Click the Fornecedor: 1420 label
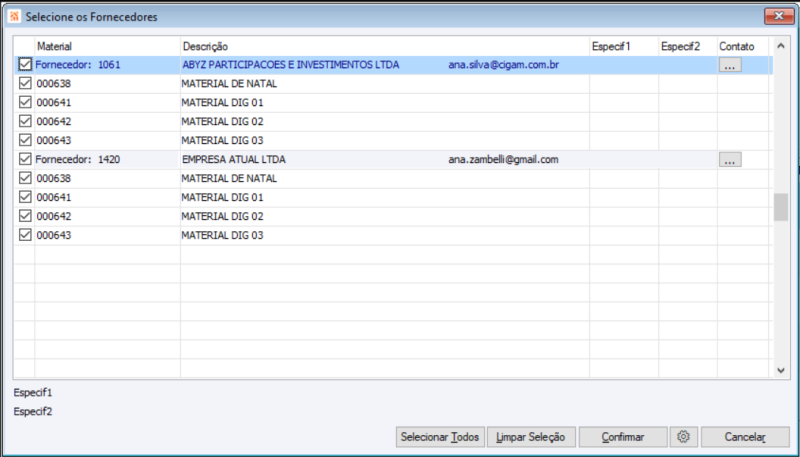The image size is (800, 457). 78,160
